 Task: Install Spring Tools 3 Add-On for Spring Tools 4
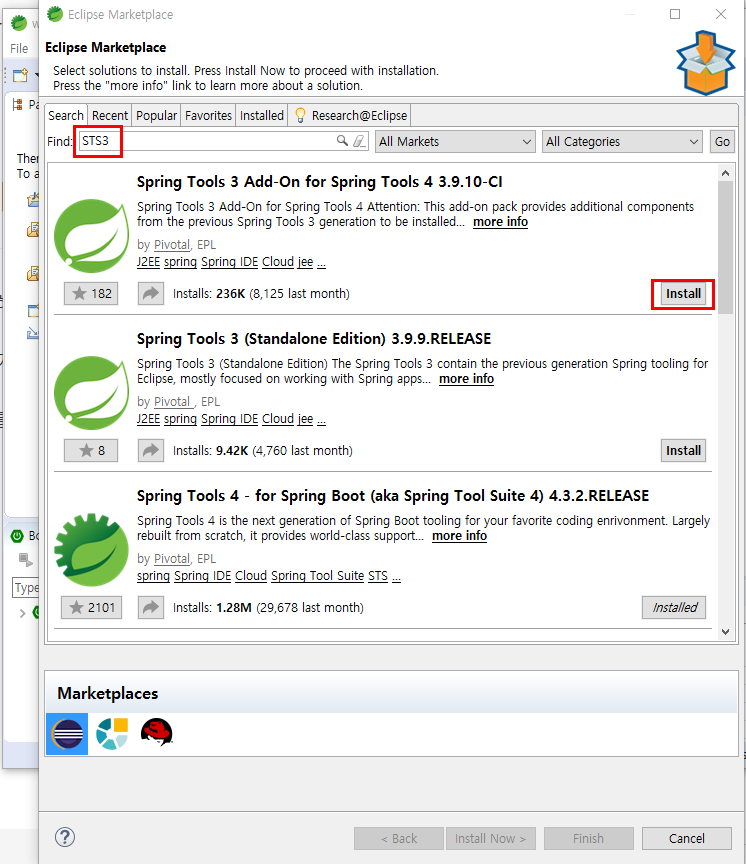[683, 294]
